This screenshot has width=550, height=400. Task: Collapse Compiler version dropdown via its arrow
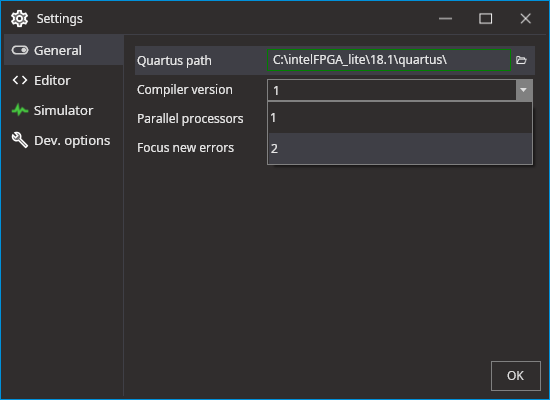(x=524, y=90)
